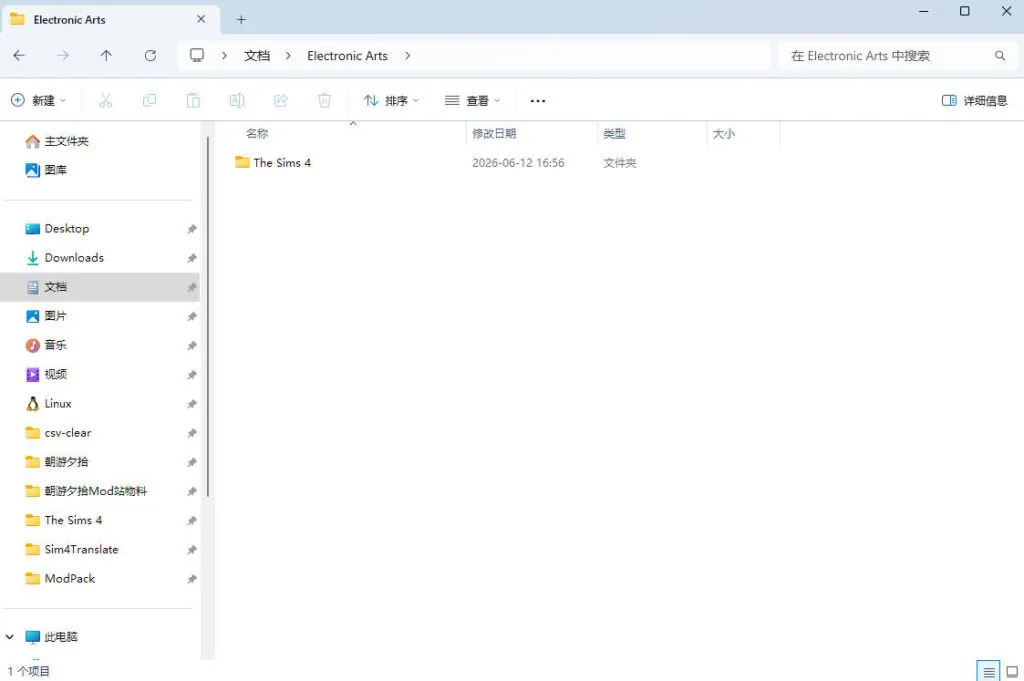The image size is (1024, 681).
Task: Select the Electronic Arts tab
Action: pyautogui.click(x=110, y=20)
